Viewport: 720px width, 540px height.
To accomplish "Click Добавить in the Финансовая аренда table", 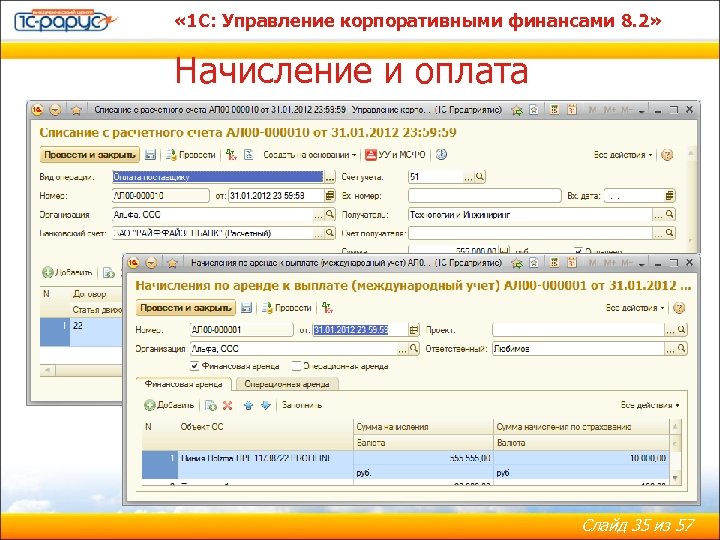I will click(169, 405).
